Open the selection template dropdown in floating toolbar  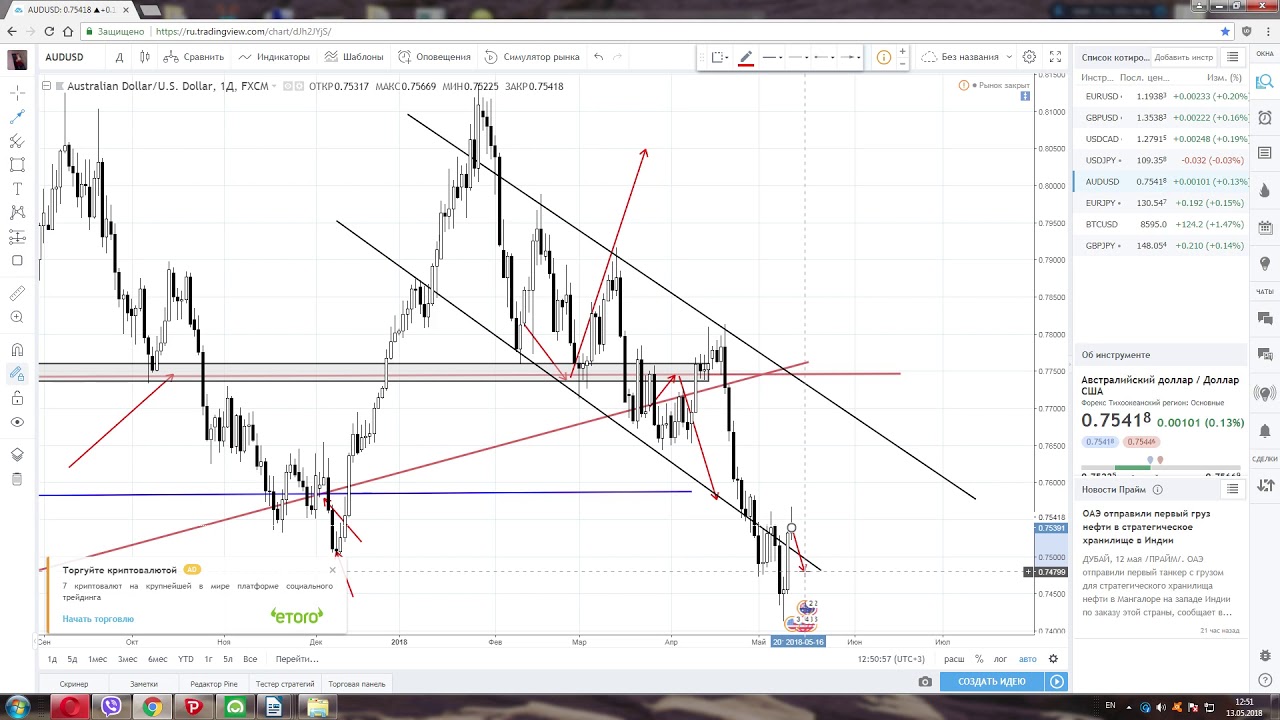(721, 57)
